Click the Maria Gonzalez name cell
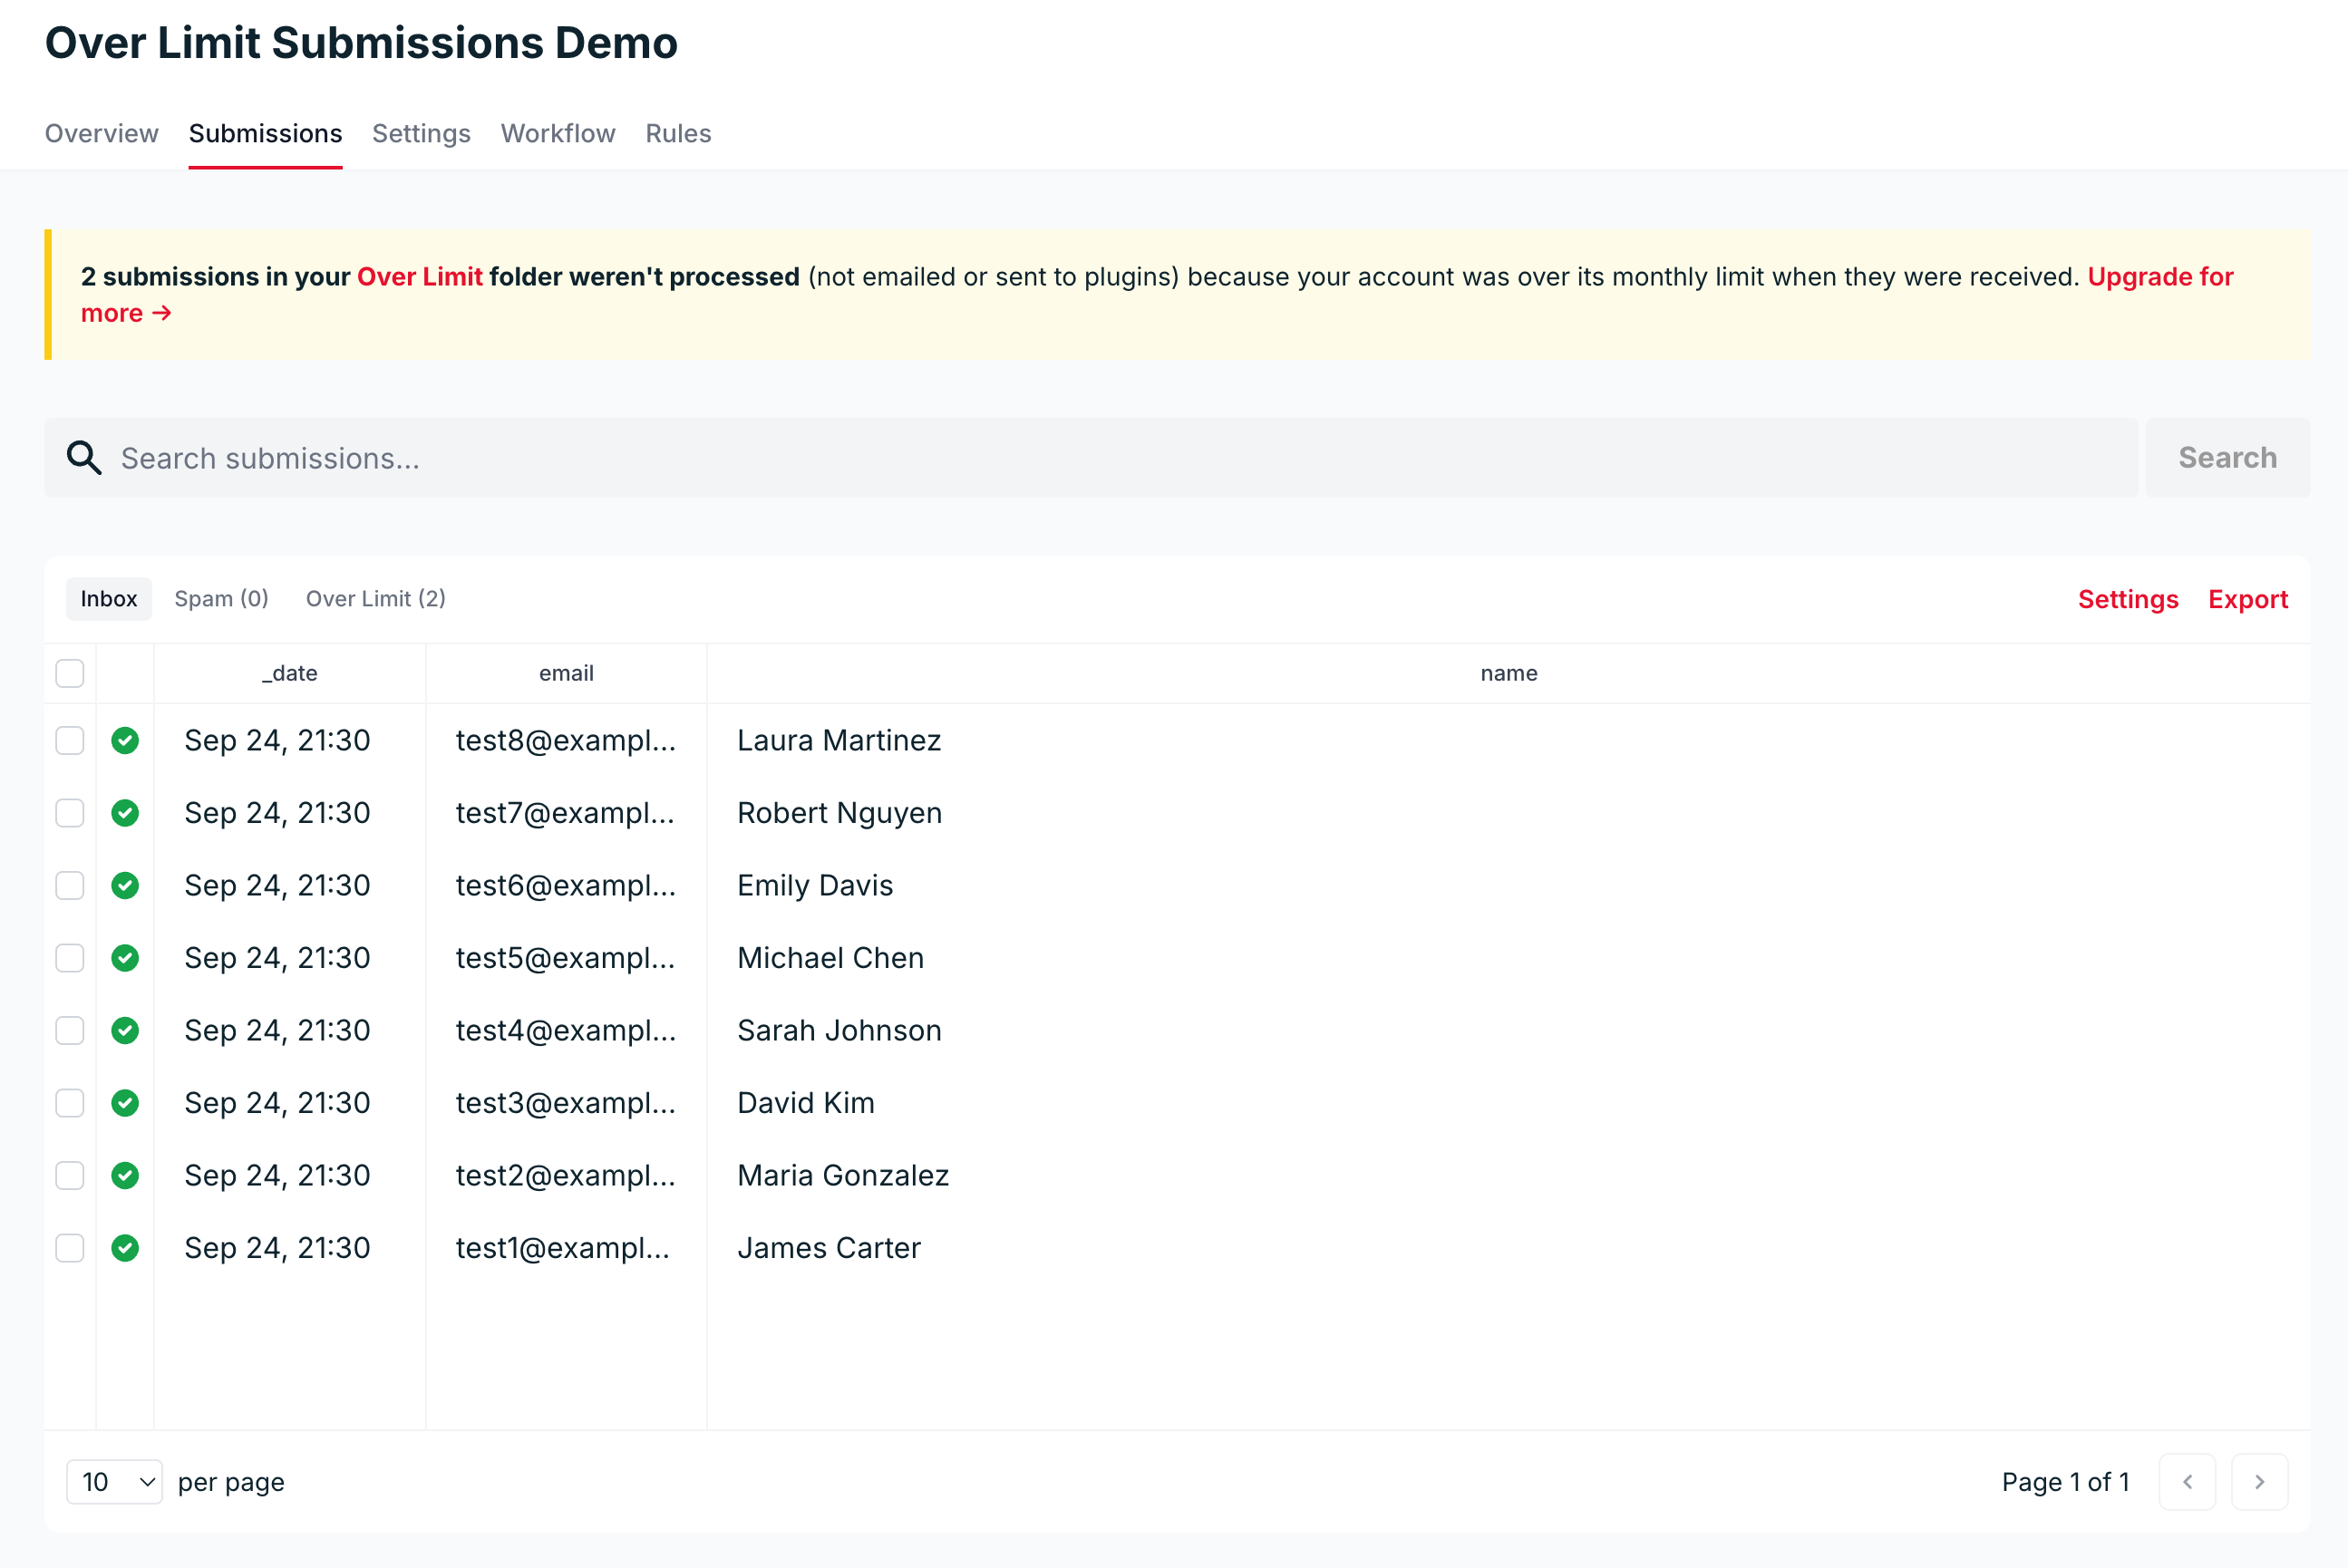The image size is (2348, 1568). (x=843, y=1175)
